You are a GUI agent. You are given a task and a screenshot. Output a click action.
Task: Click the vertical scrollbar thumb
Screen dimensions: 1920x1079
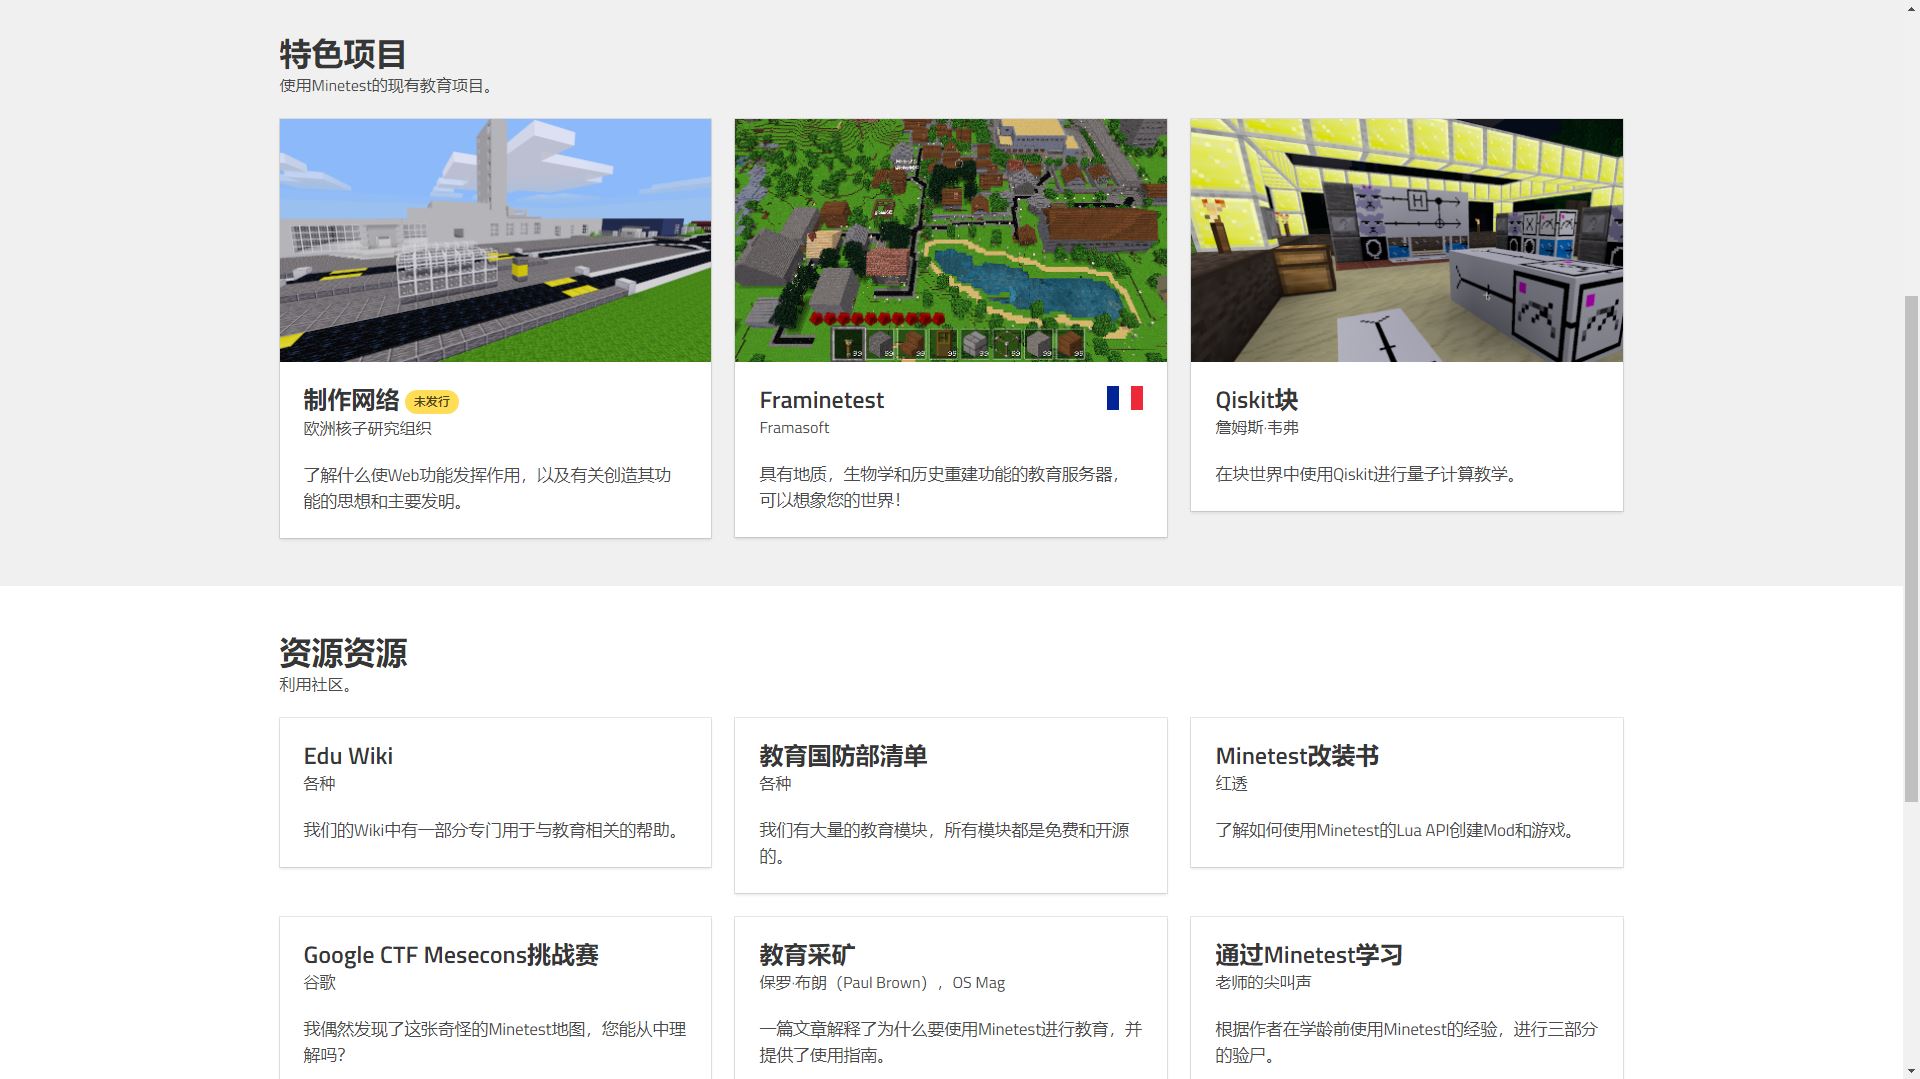pos(1911,548)
